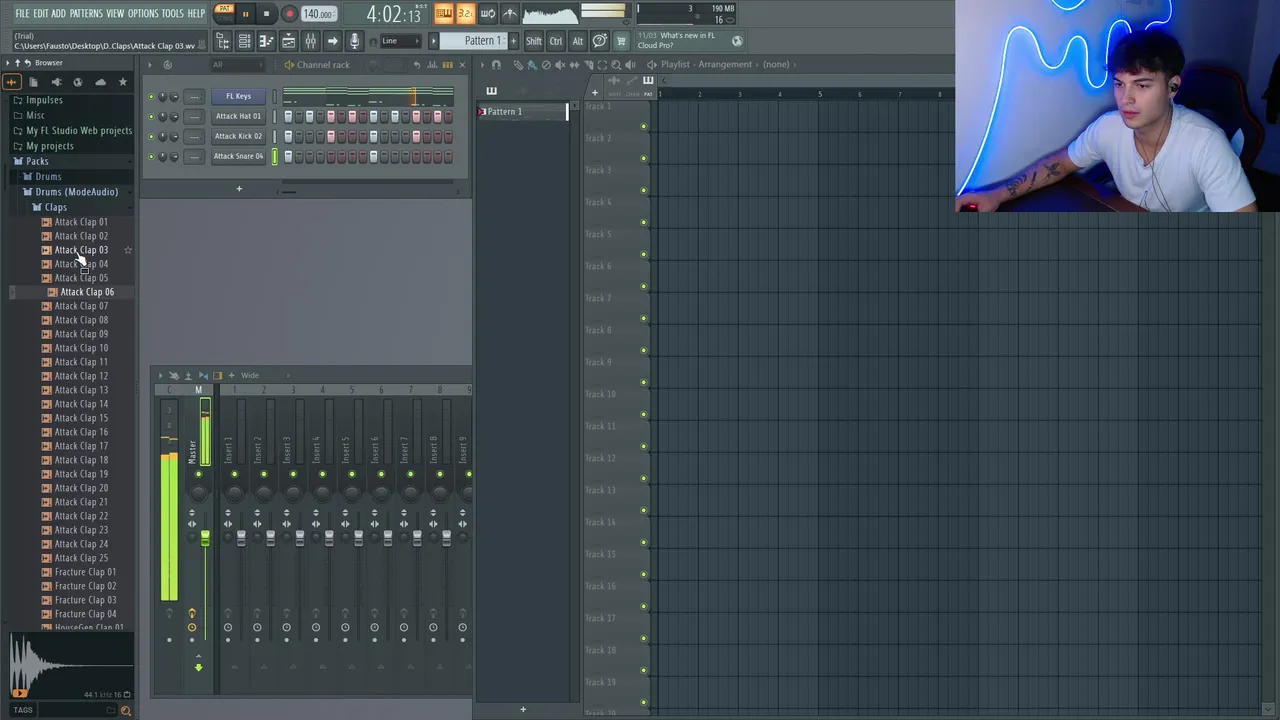The height and width of the screenshot is (720, 1280).
Task: Mute the FL Keys channel LED
Action: 151,97
